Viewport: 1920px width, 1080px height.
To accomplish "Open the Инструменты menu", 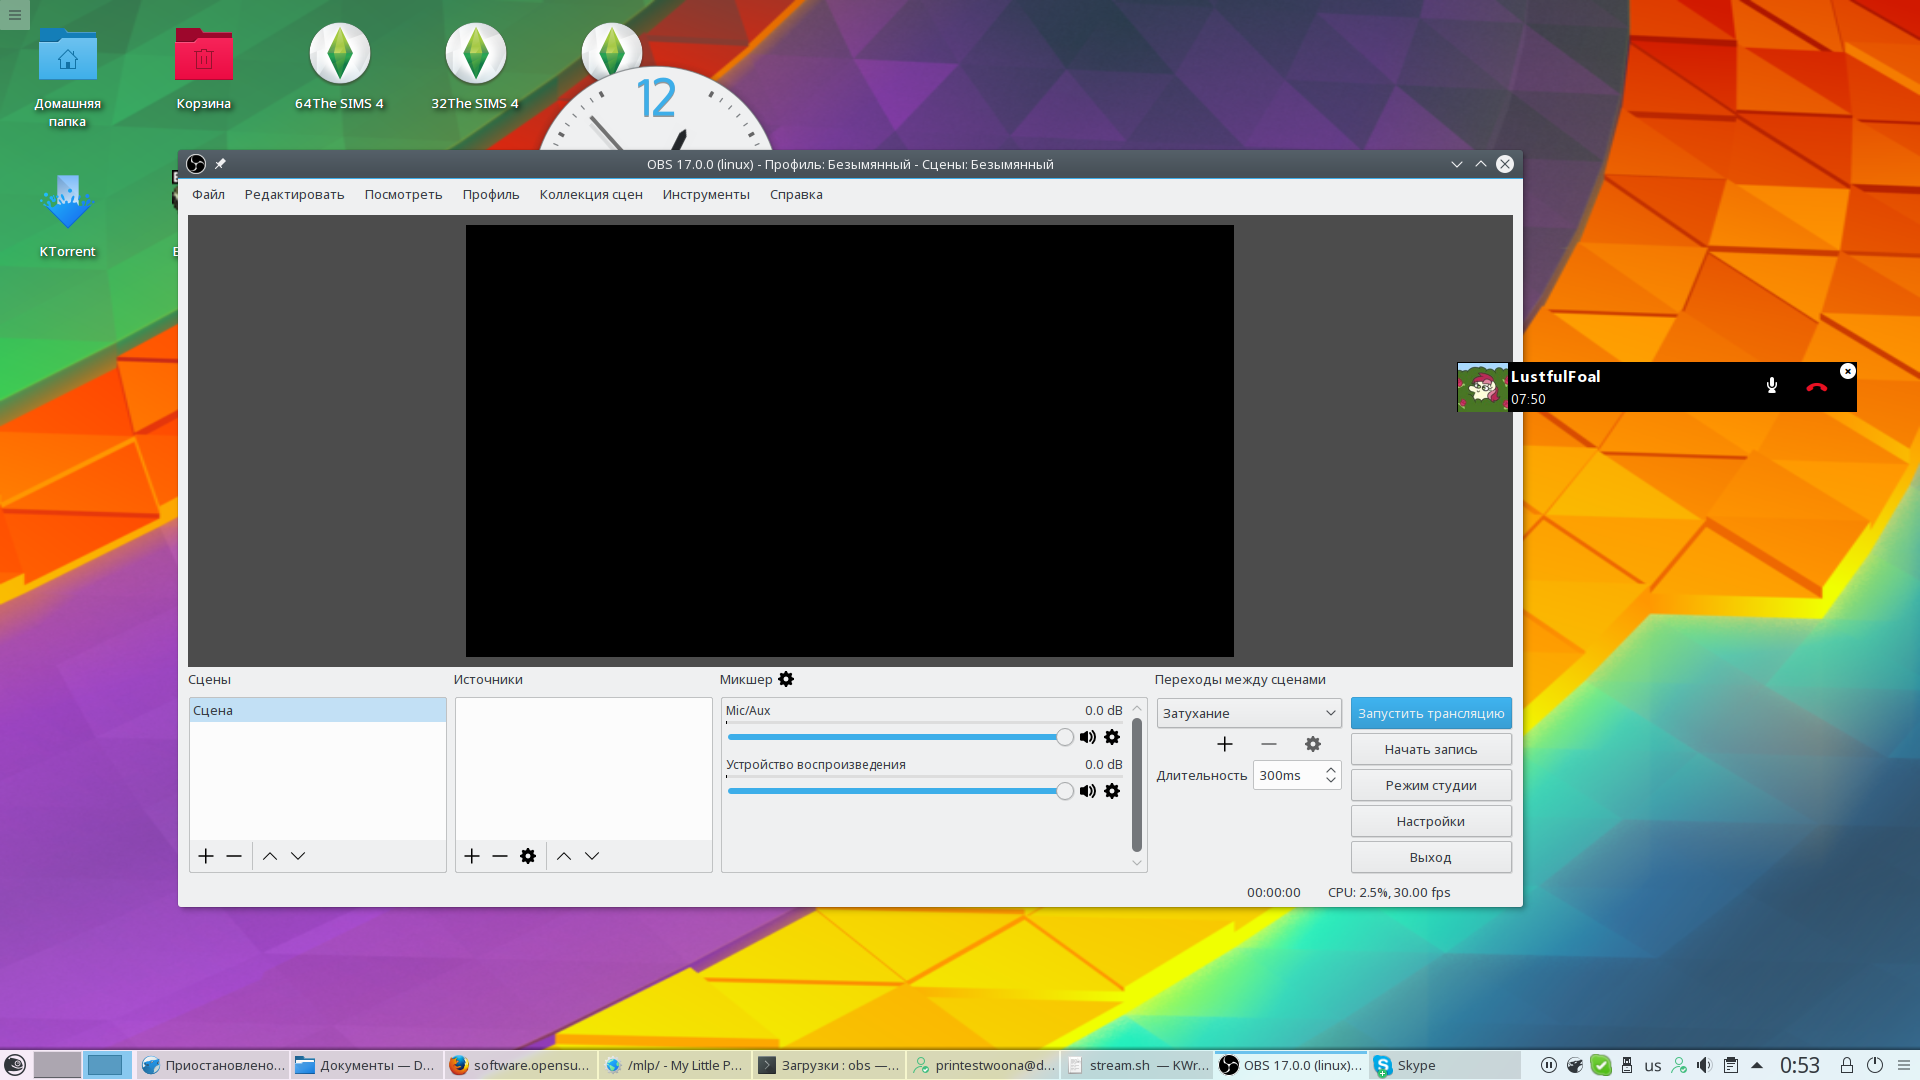I will [706, 195].
